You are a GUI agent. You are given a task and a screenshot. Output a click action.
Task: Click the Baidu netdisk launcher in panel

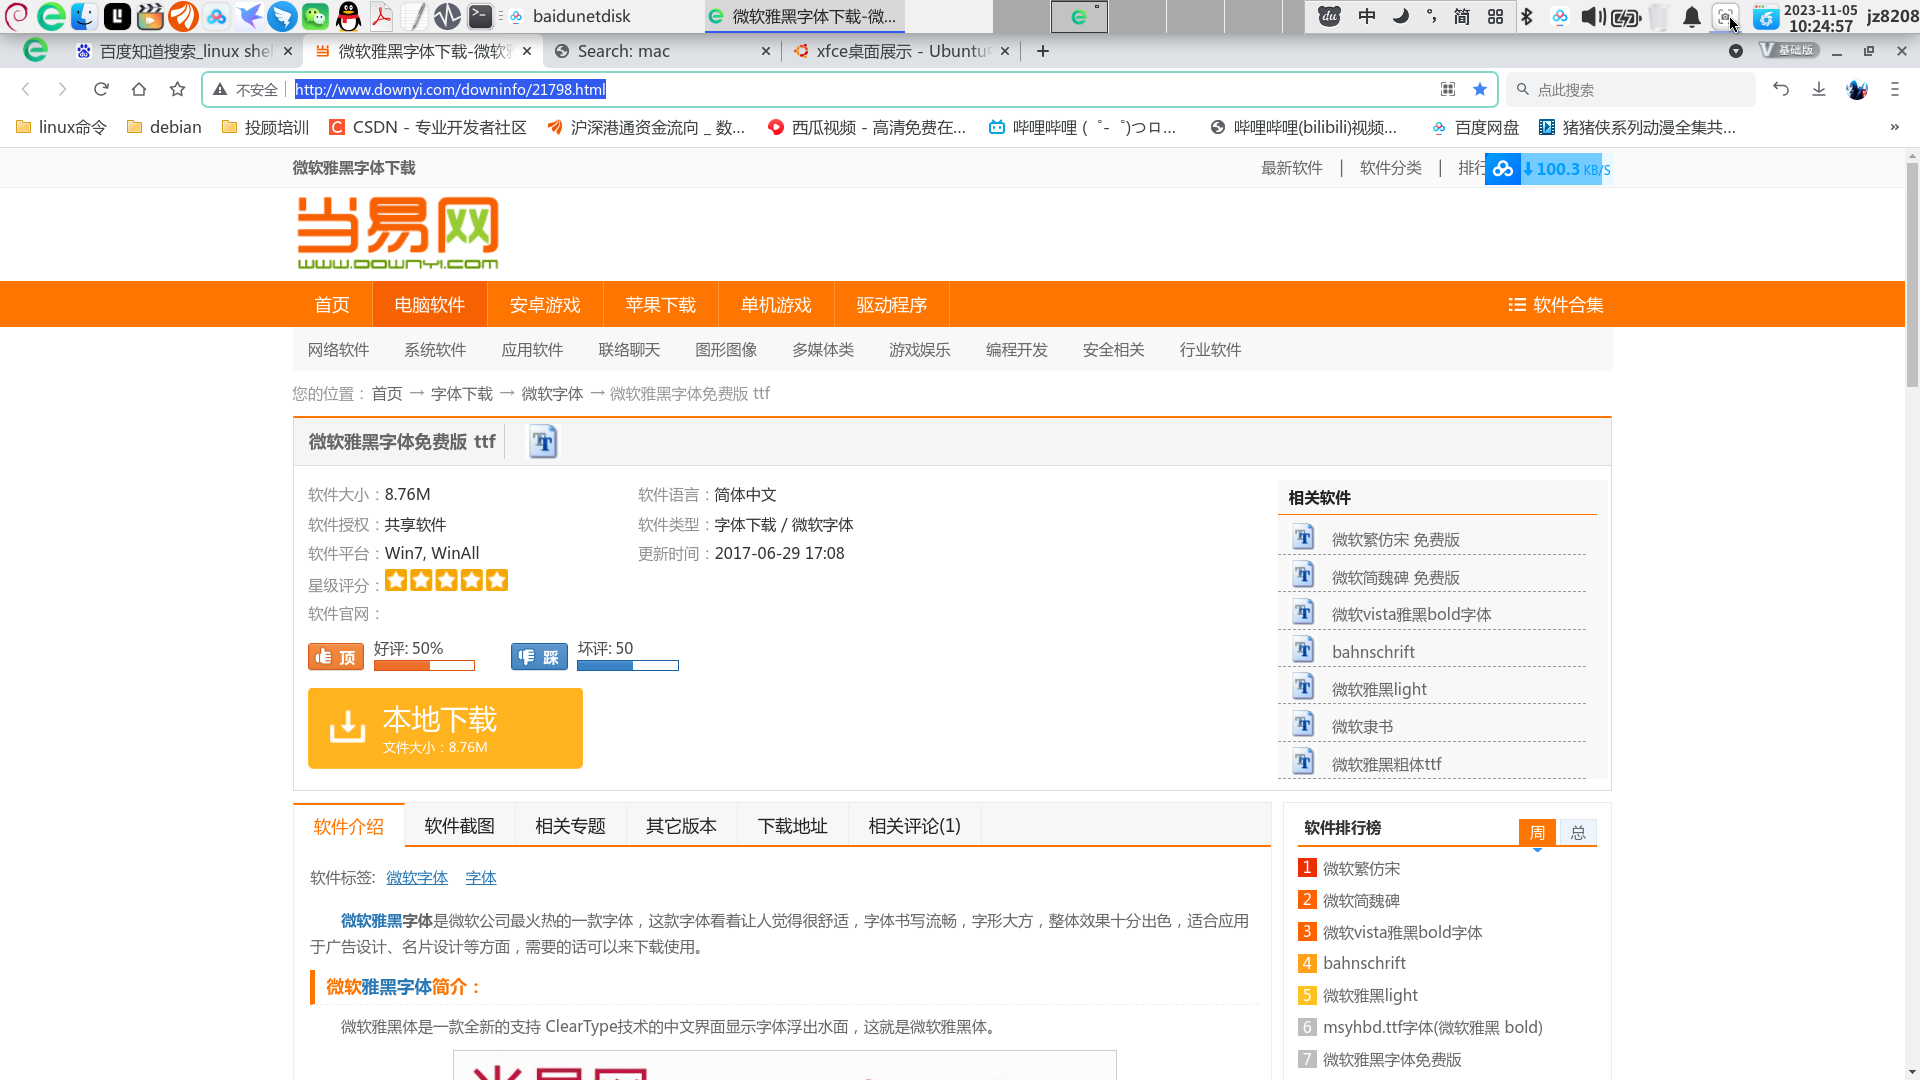pos(216,16)
